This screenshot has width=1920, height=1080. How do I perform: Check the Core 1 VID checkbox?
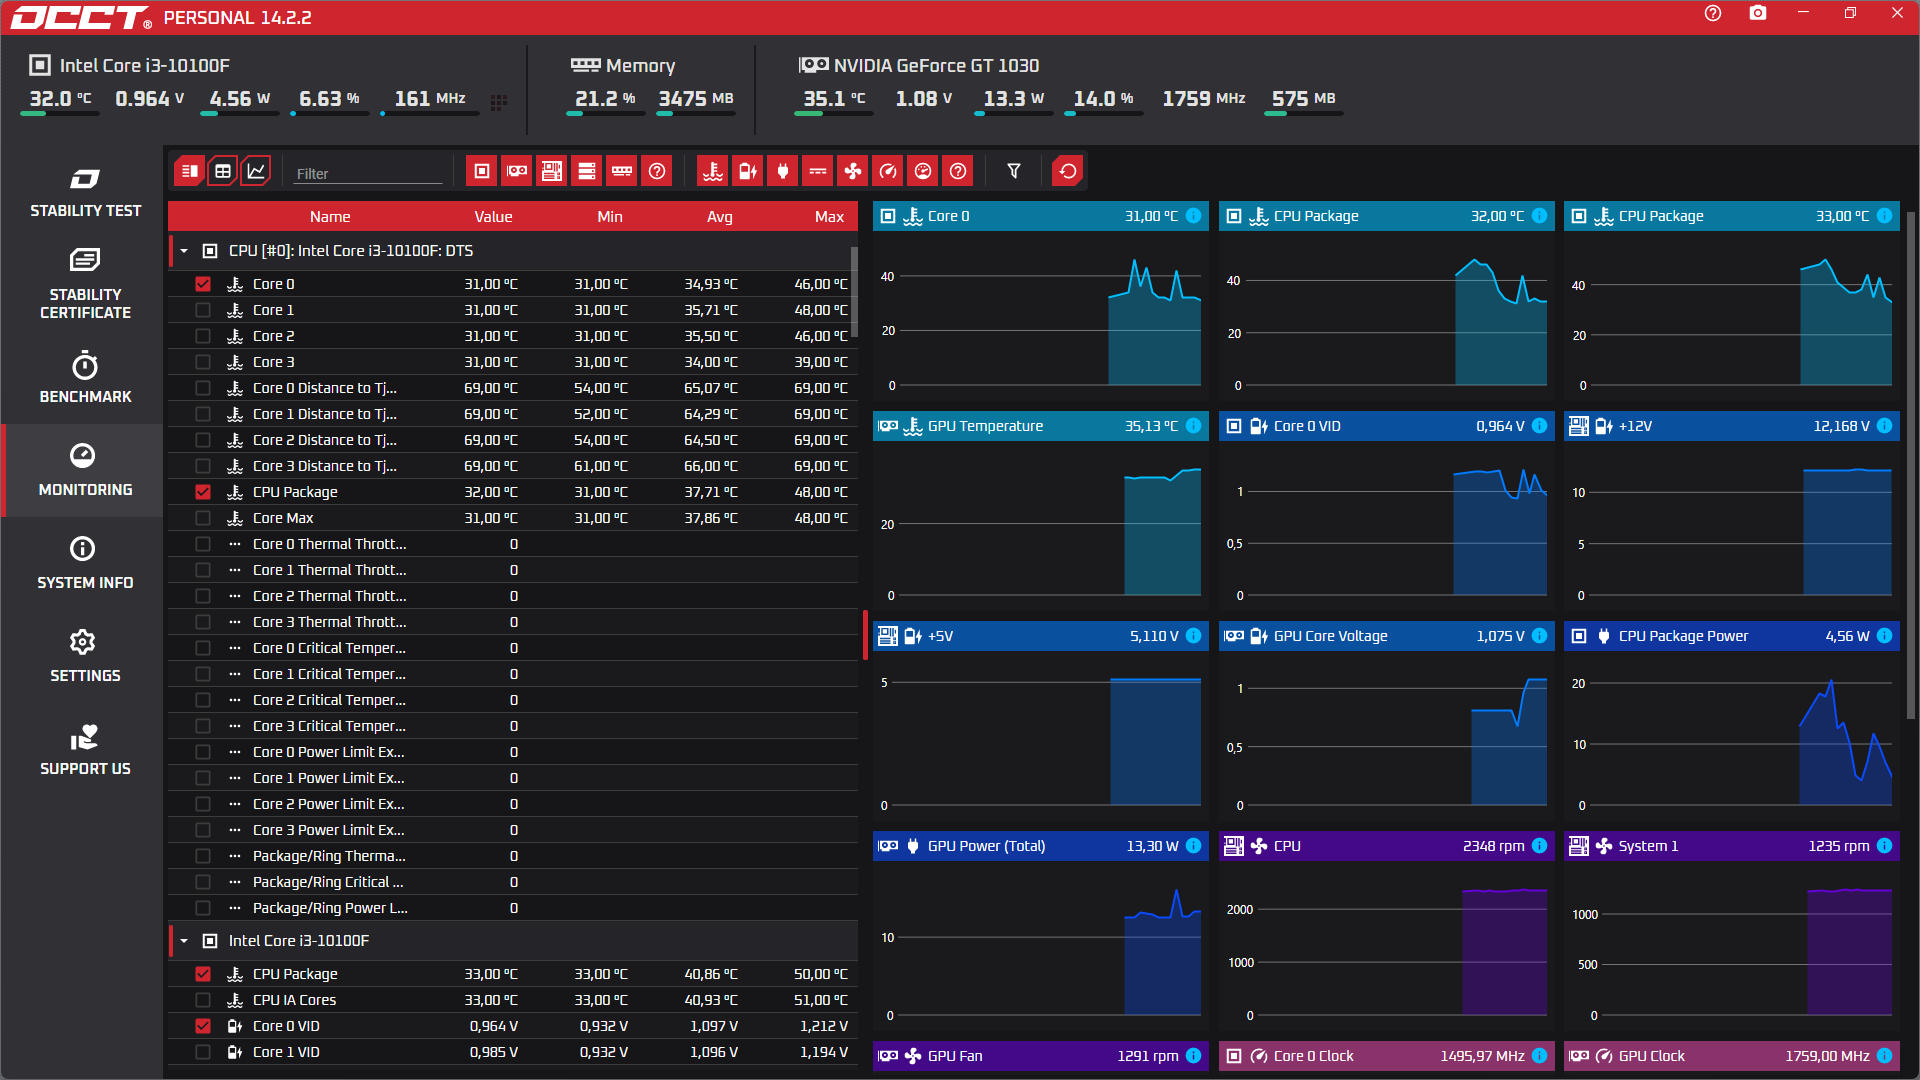(203, 1052)
